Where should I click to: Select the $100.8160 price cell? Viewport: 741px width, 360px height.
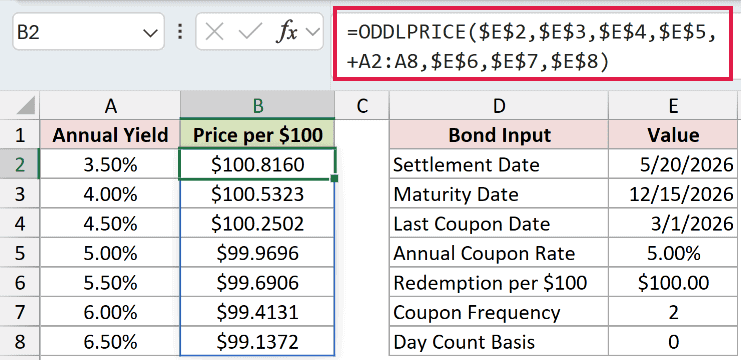[258, 164]
